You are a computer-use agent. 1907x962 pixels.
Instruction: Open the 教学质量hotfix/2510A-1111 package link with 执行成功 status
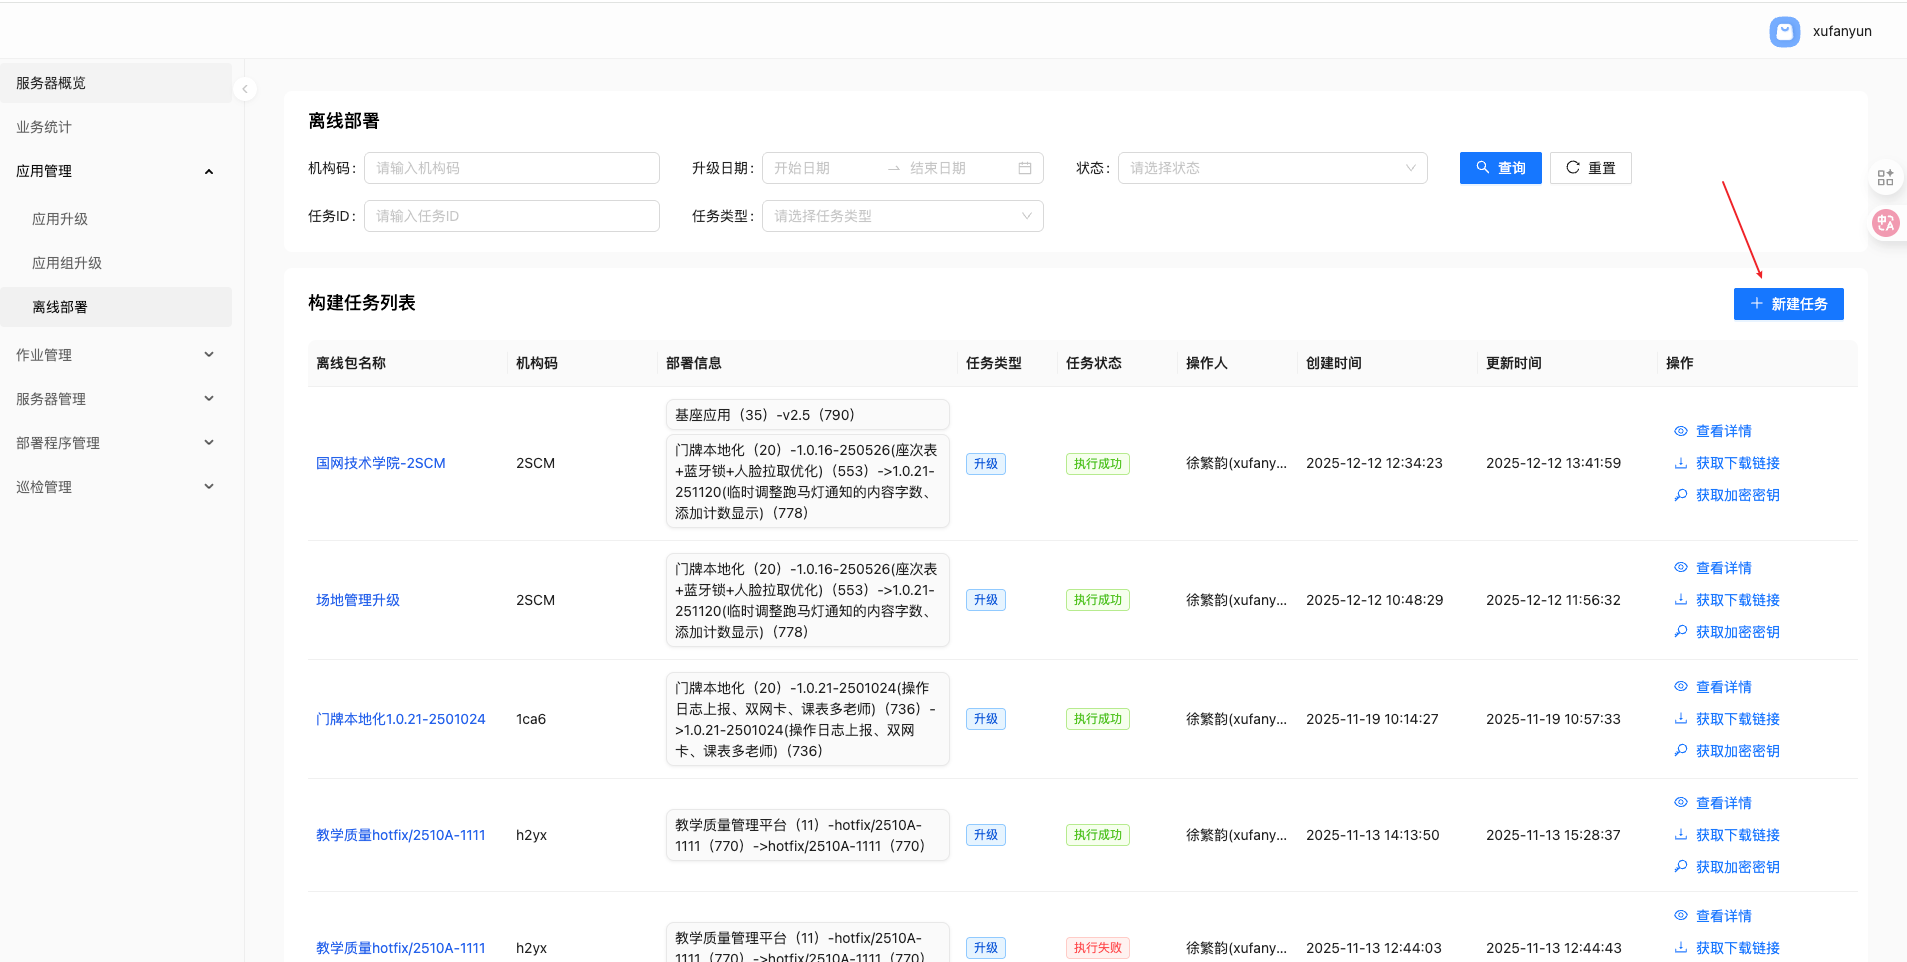400,835
